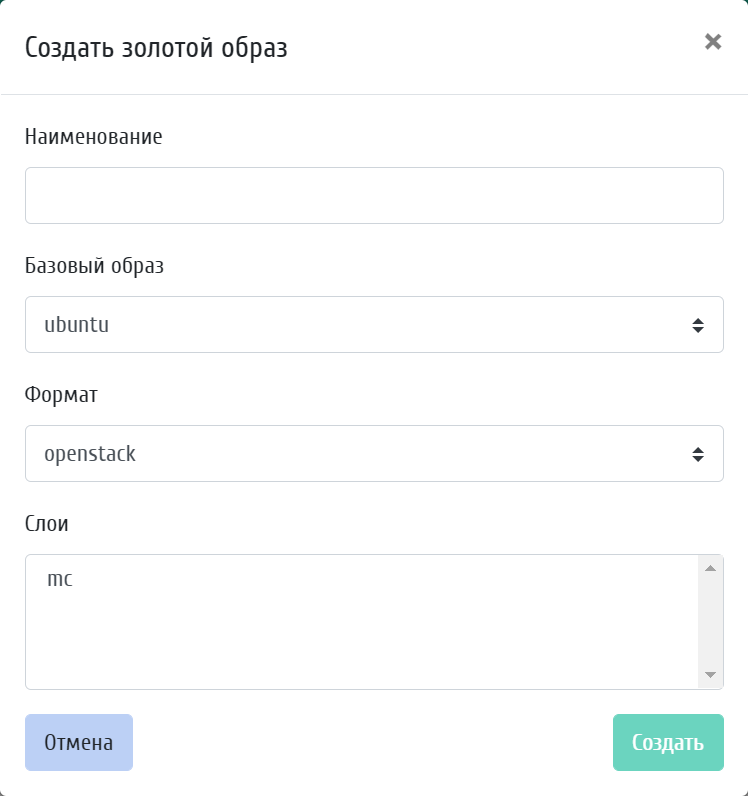Click the Базовый образ label
The image size is (748, 796).
tap(94, 266)
